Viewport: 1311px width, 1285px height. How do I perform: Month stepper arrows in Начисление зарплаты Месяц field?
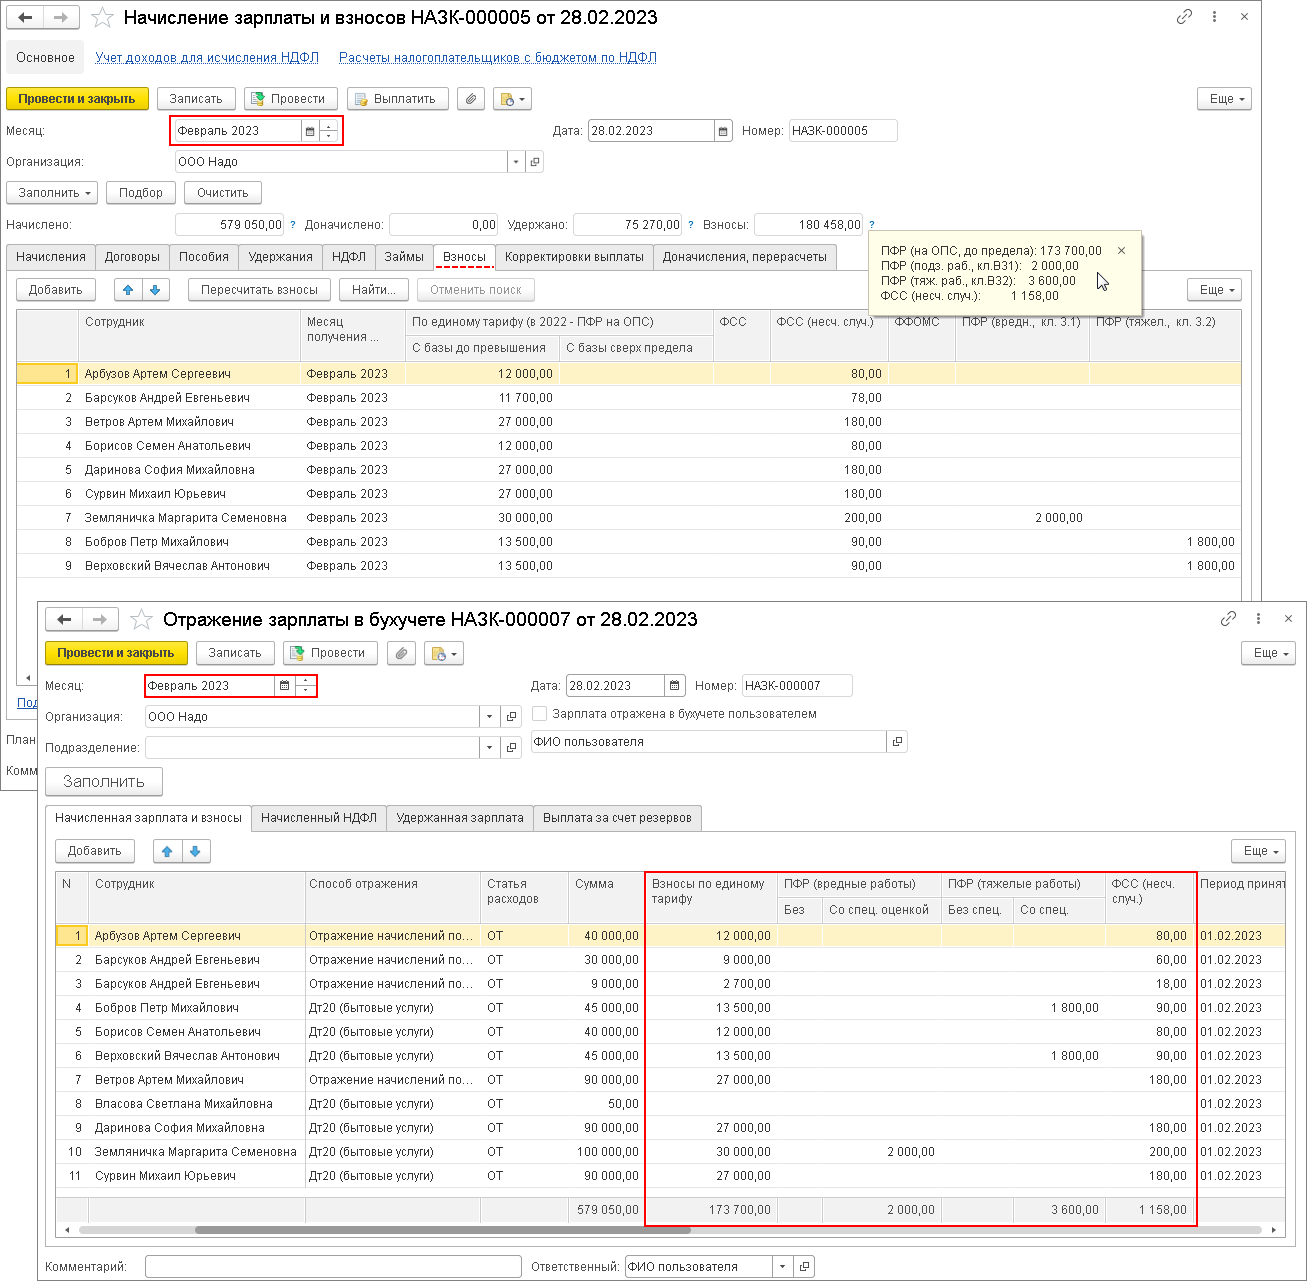[x=329, y=131]
